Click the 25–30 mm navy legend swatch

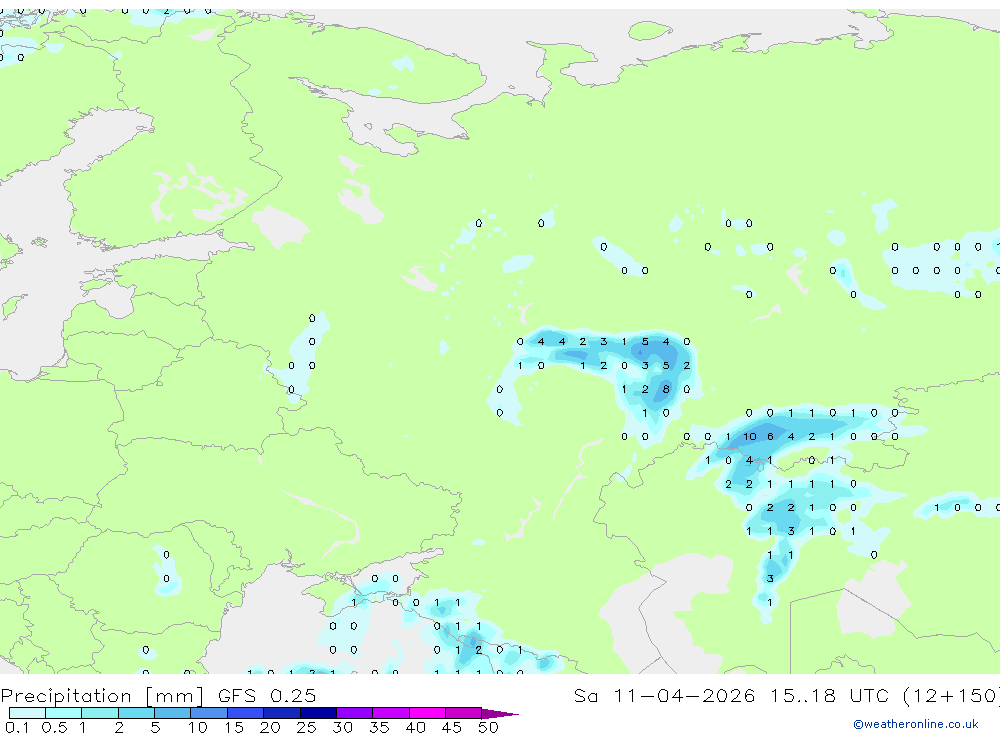(x=318, y=713)
